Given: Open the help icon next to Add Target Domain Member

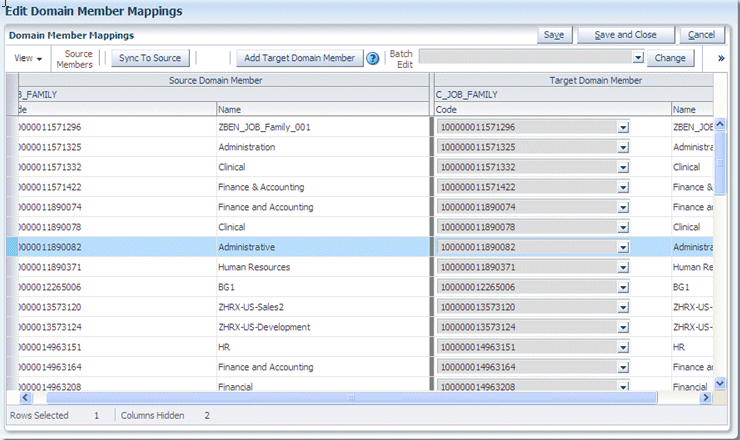Looking at the screenshot, I should pos(373,59).
